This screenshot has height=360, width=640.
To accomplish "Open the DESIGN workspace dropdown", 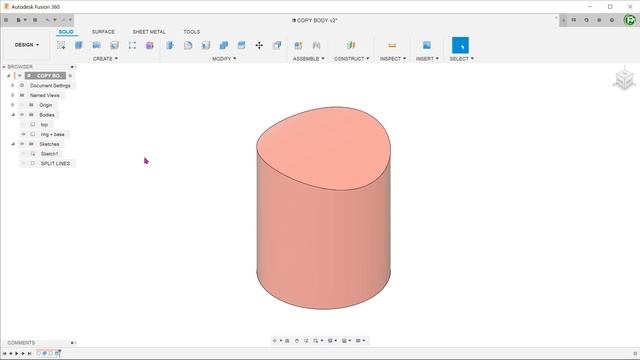I will tap(27, 45).
